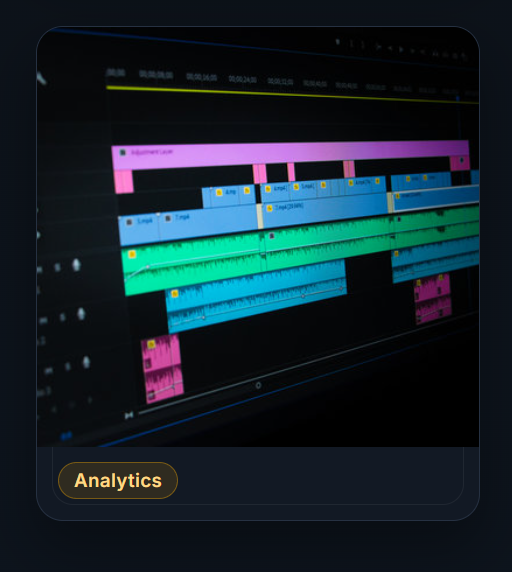Viewport: 512px width, 572px height.
Task: Toggle the S solo button beside the top microphone
Action: pyautogui.click(x=57, y=267)
